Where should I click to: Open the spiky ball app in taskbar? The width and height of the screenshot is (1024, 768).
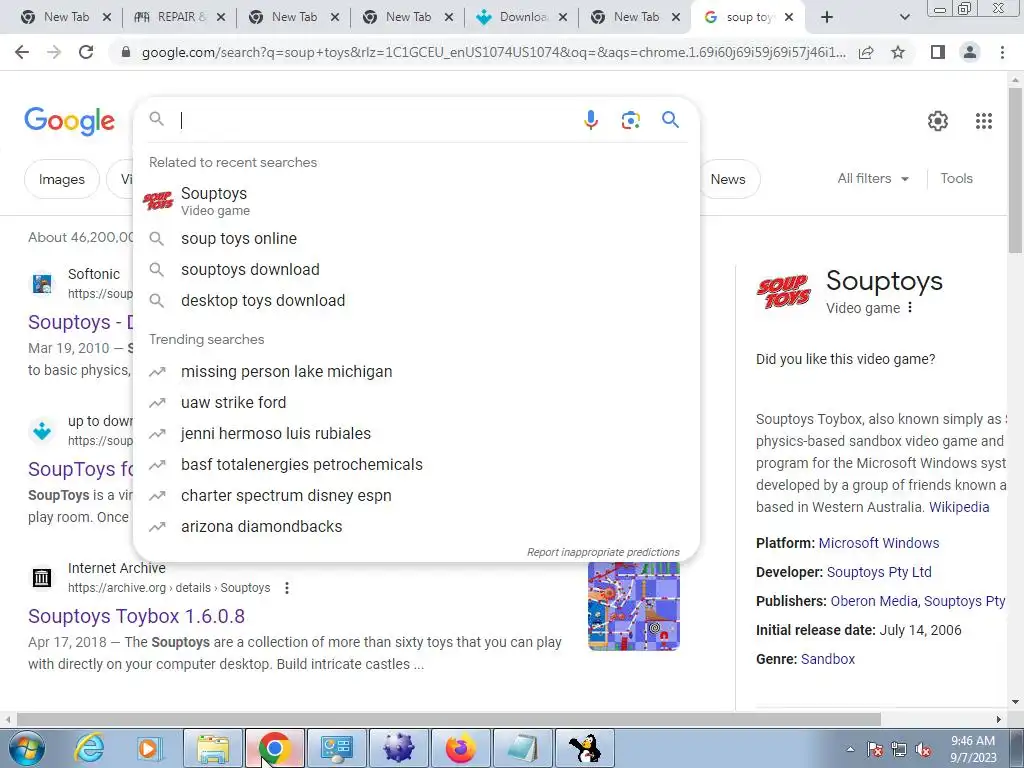pos(399,748)
